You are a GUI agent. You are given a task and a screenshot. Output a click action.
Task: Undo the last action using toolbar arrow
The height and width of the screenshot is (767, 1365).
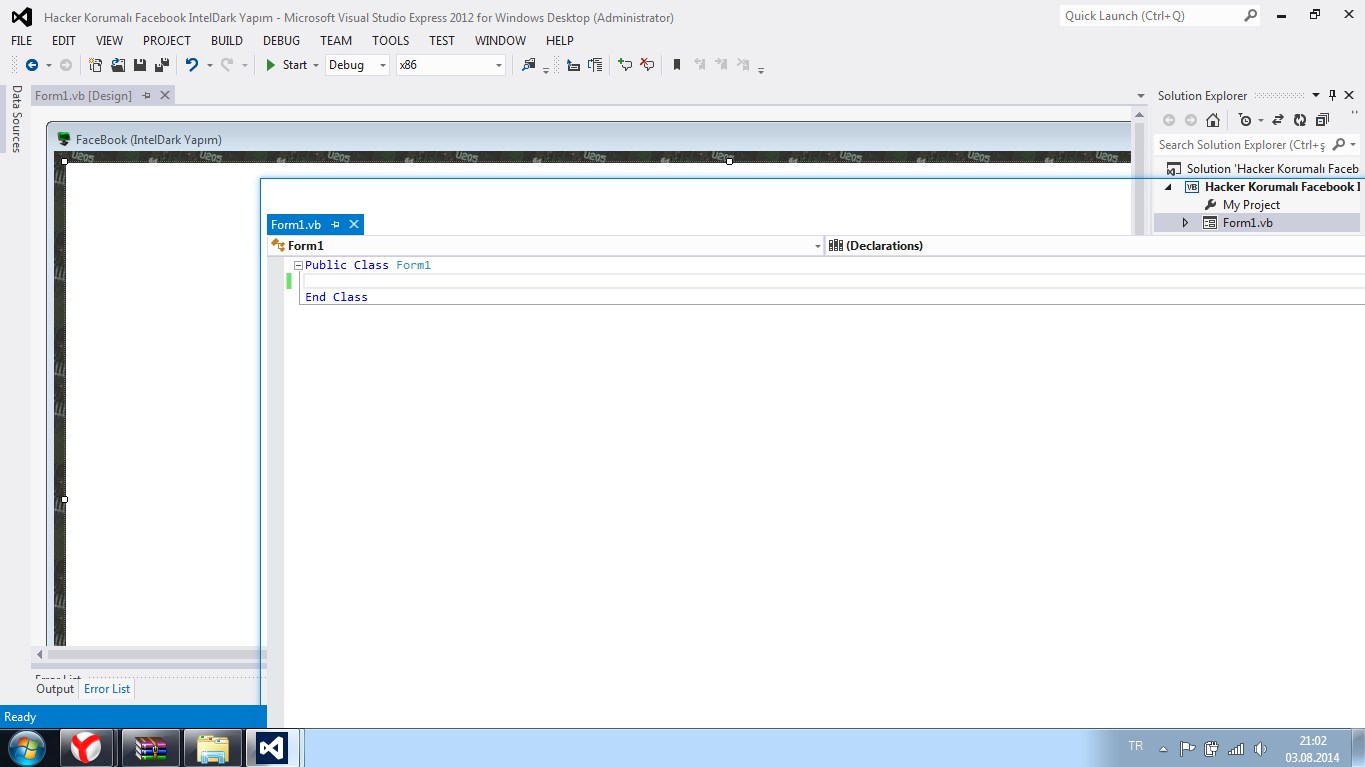[192, 65]
